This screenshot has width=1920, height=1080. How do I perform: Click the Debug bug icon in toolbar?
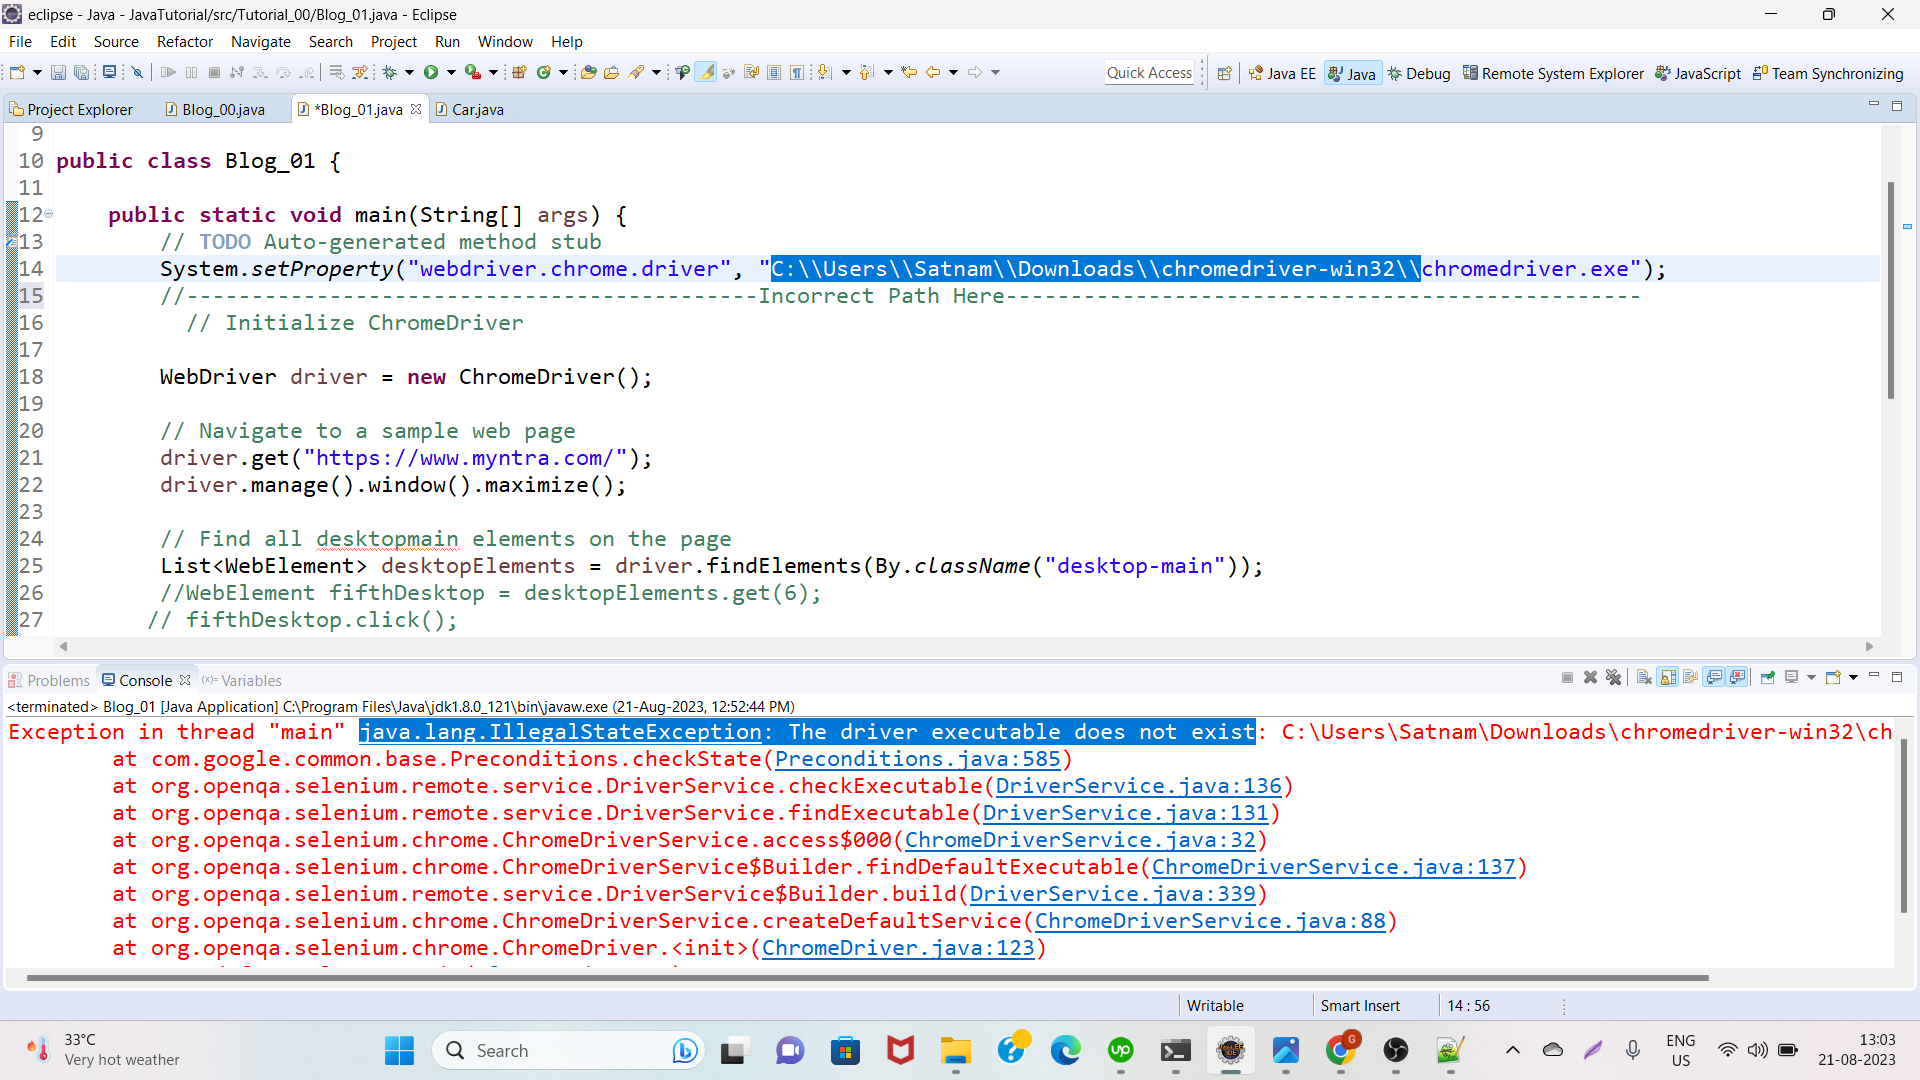tap(390, 72)
